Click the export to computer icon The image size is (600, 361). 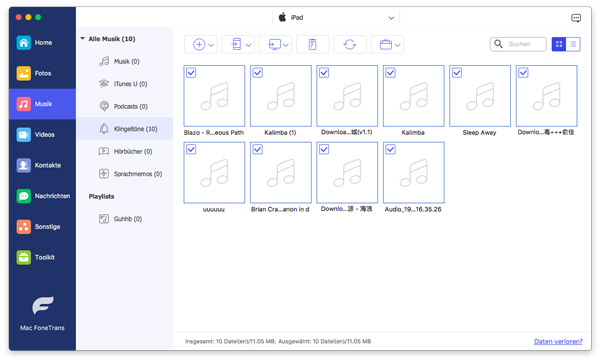coord(274,44)
